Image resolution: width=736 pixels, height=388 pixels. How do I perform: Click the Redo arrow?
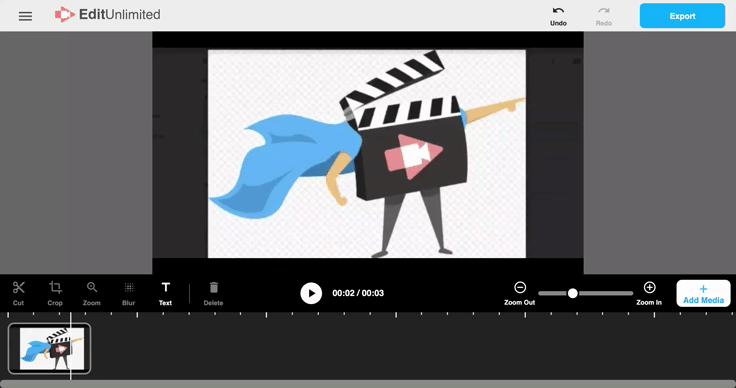pyautogui.click(x=604, y=16)
